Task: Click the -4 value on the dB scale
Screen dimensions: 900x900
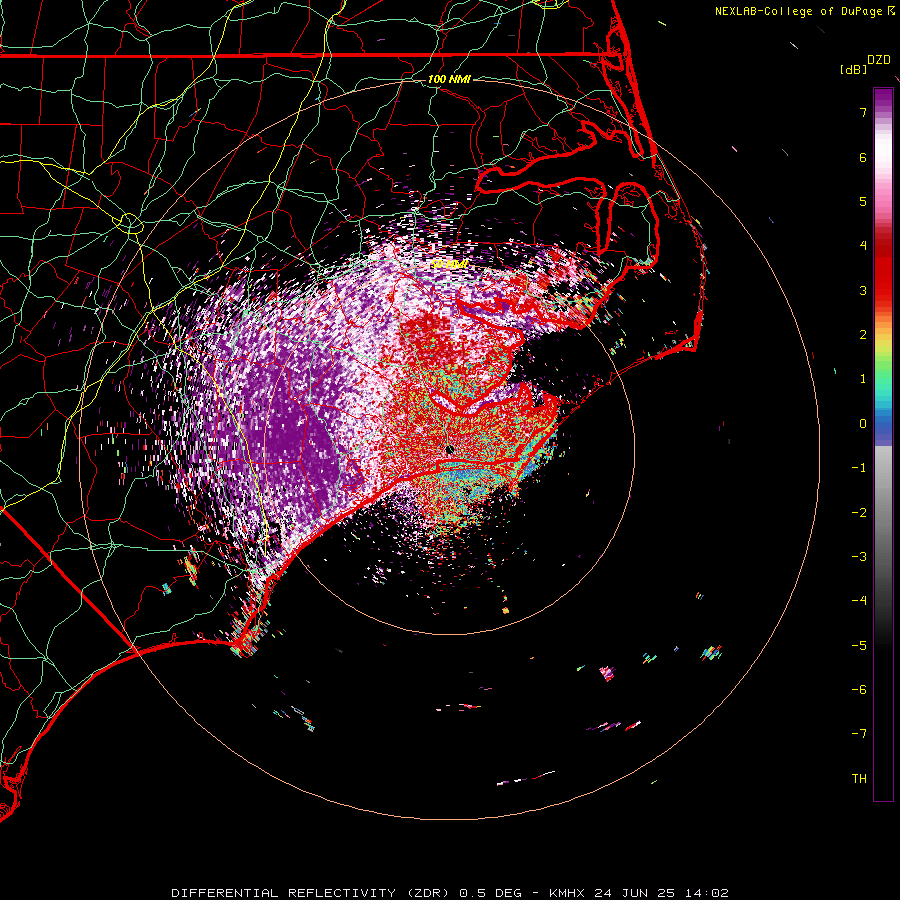Action: coord(859,600)
